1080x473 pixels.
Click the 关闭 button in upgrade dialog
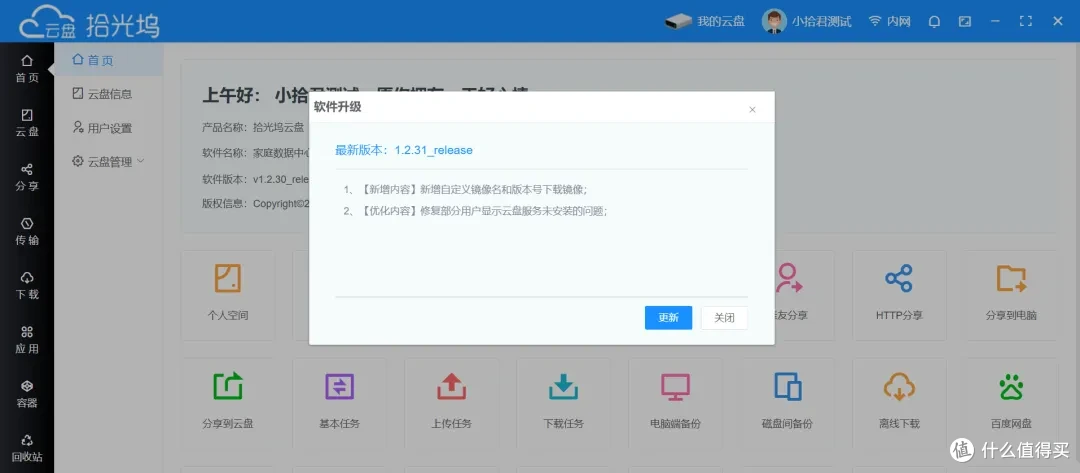click(x=724, y=317)
